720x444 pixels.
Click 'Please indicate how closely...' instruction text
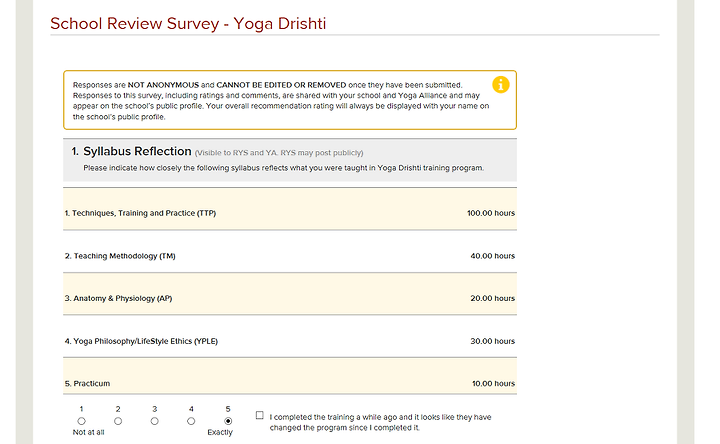283,168
